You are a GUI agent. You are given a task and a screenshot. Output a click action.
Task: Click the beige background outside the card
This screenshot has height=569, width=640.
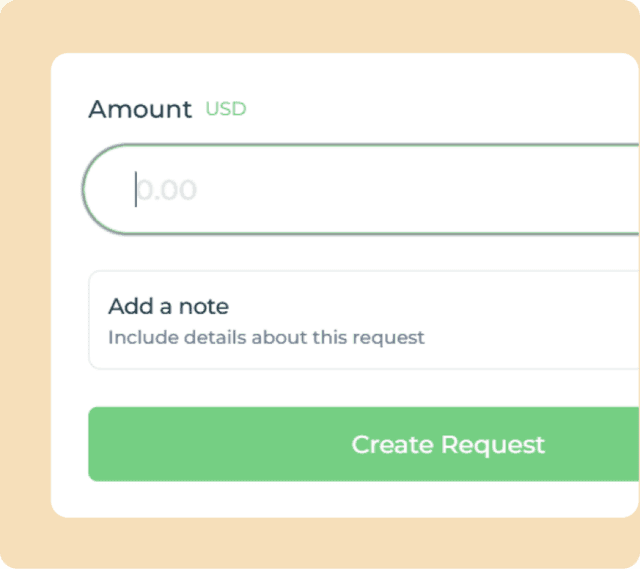(24, 300)
